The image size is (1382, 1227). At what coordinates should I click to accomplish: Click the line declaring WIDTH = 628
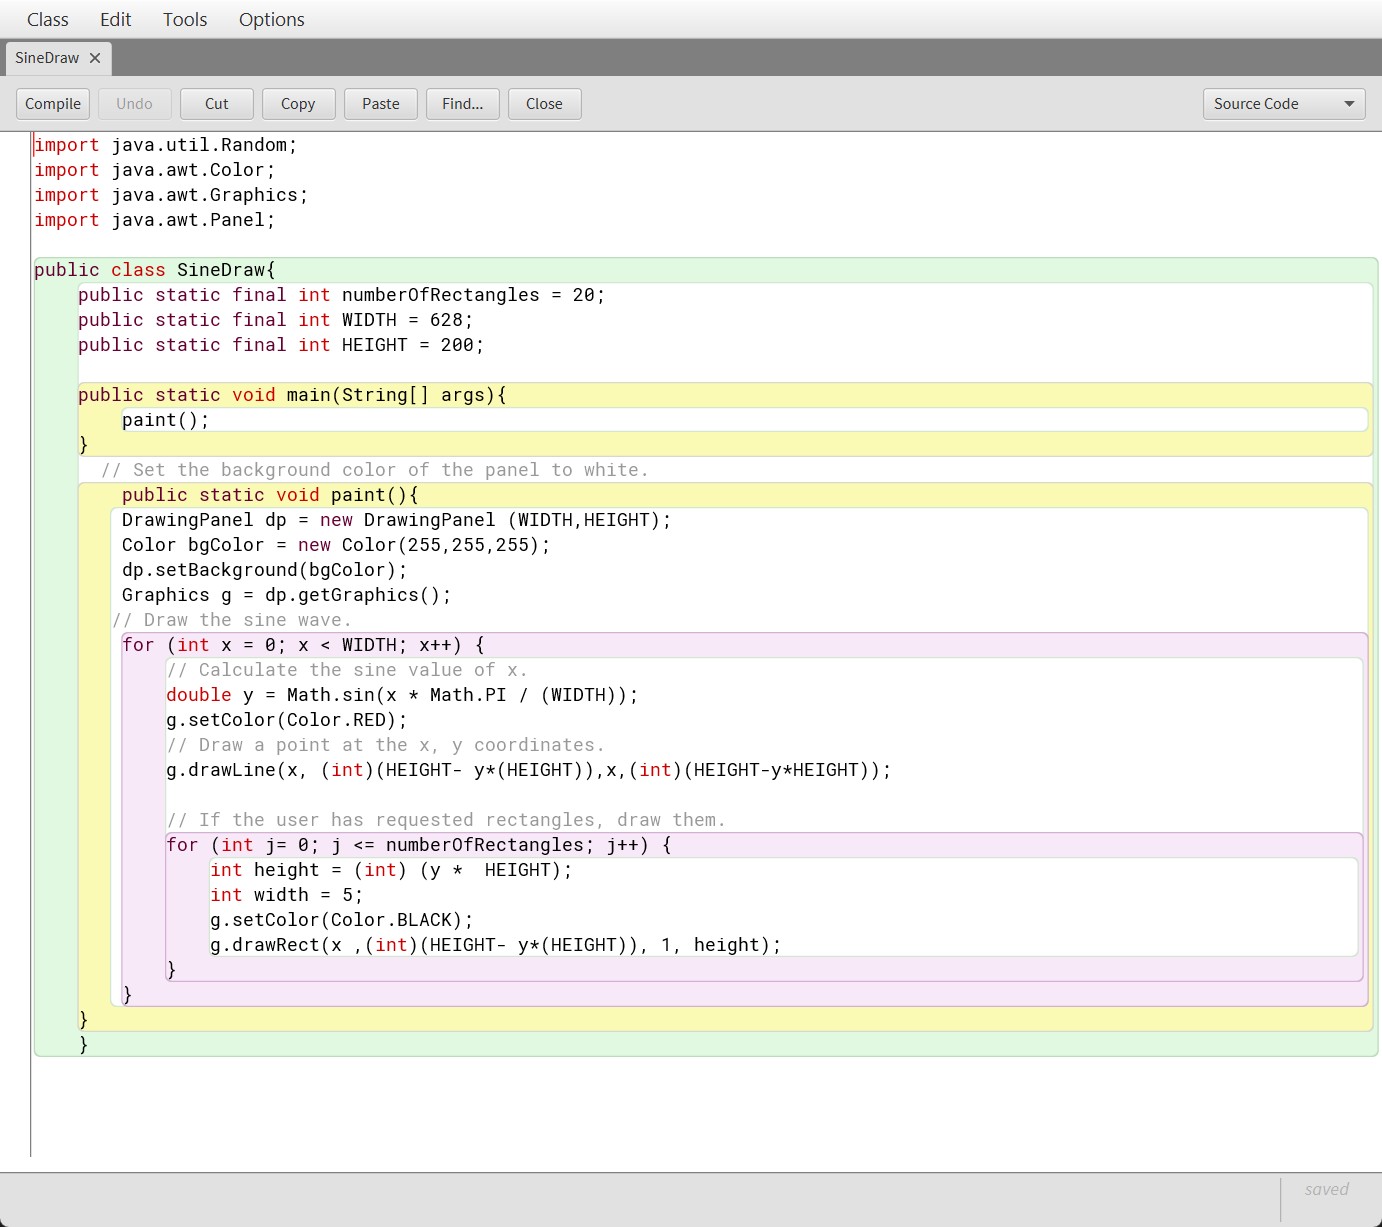point(275,320)
